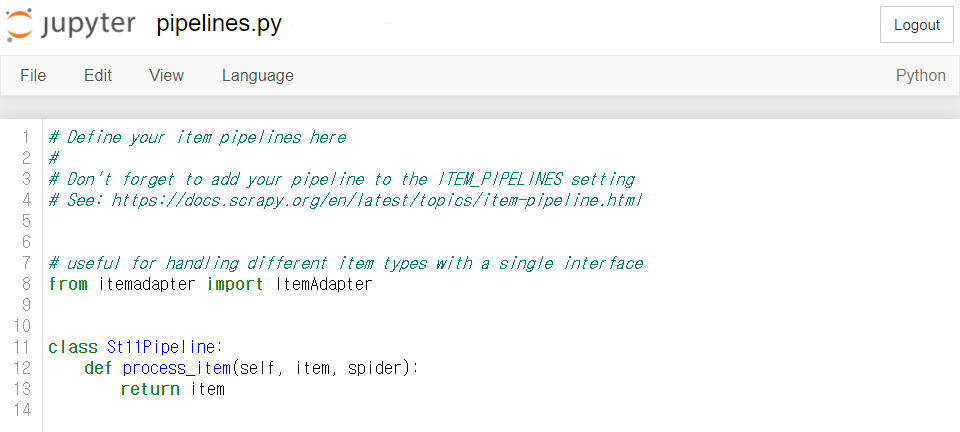The image size is (960, 432).
Task: Open the View menu
Action: tap(166, 76)
